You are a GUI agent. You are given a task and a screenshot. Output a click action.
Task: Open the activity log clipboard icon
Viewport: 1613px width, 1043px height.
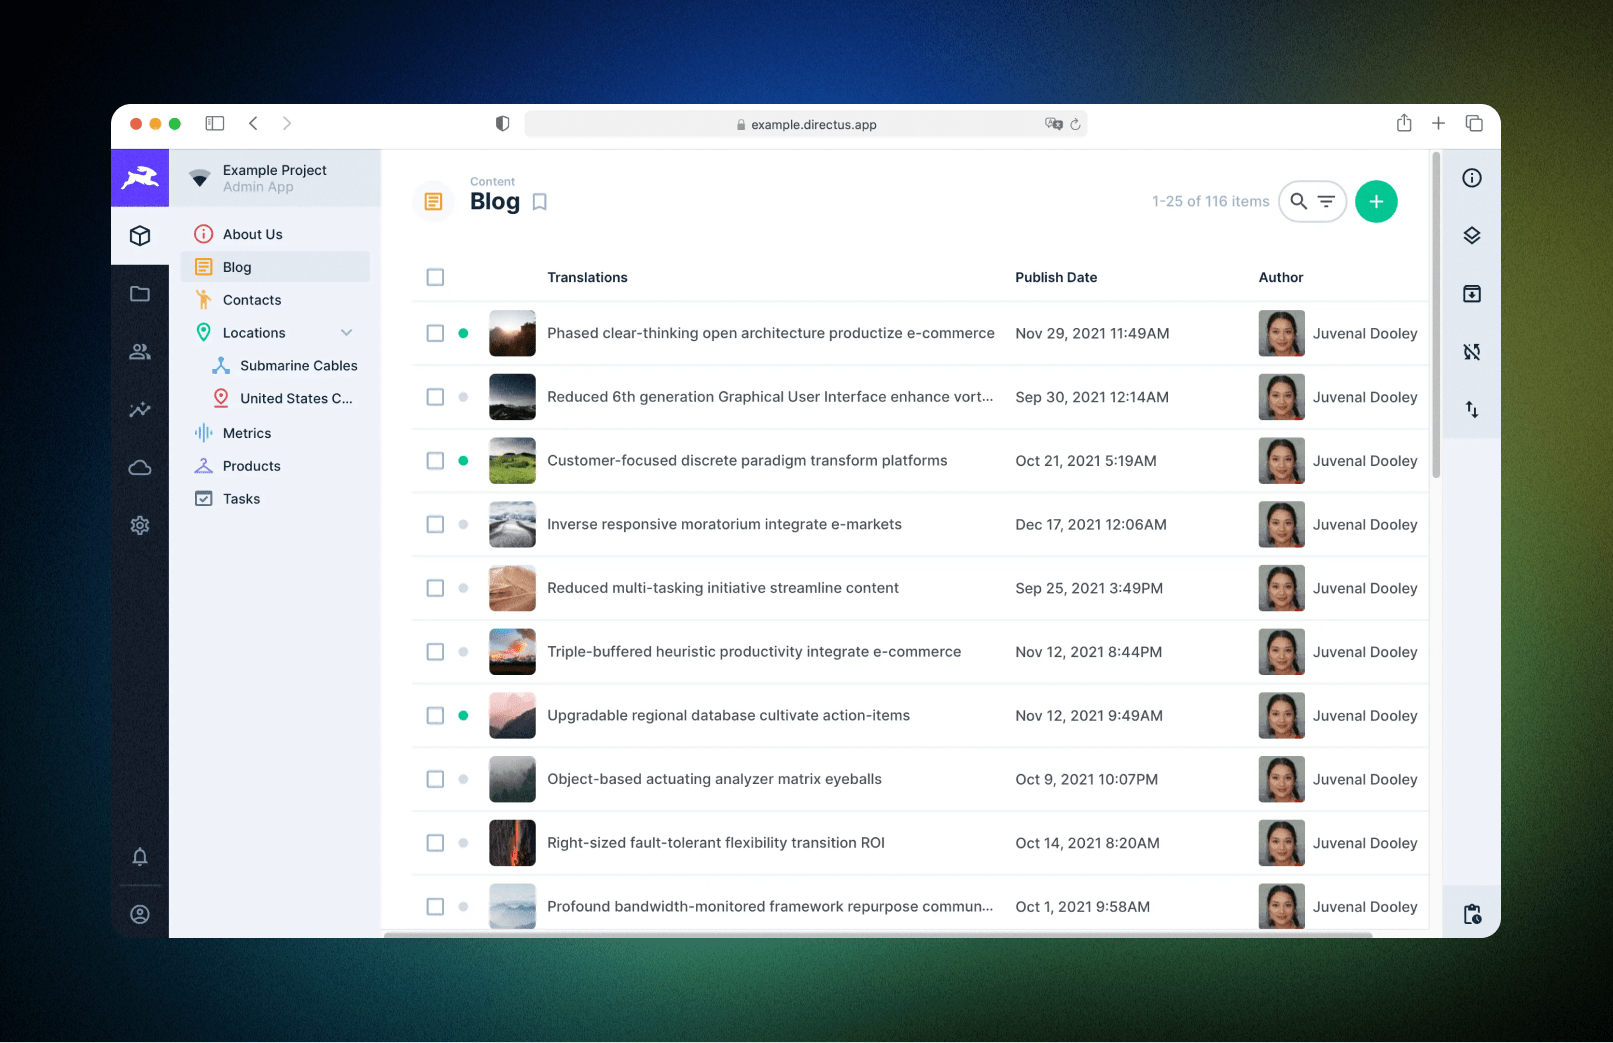click(x=1472, y=914)
